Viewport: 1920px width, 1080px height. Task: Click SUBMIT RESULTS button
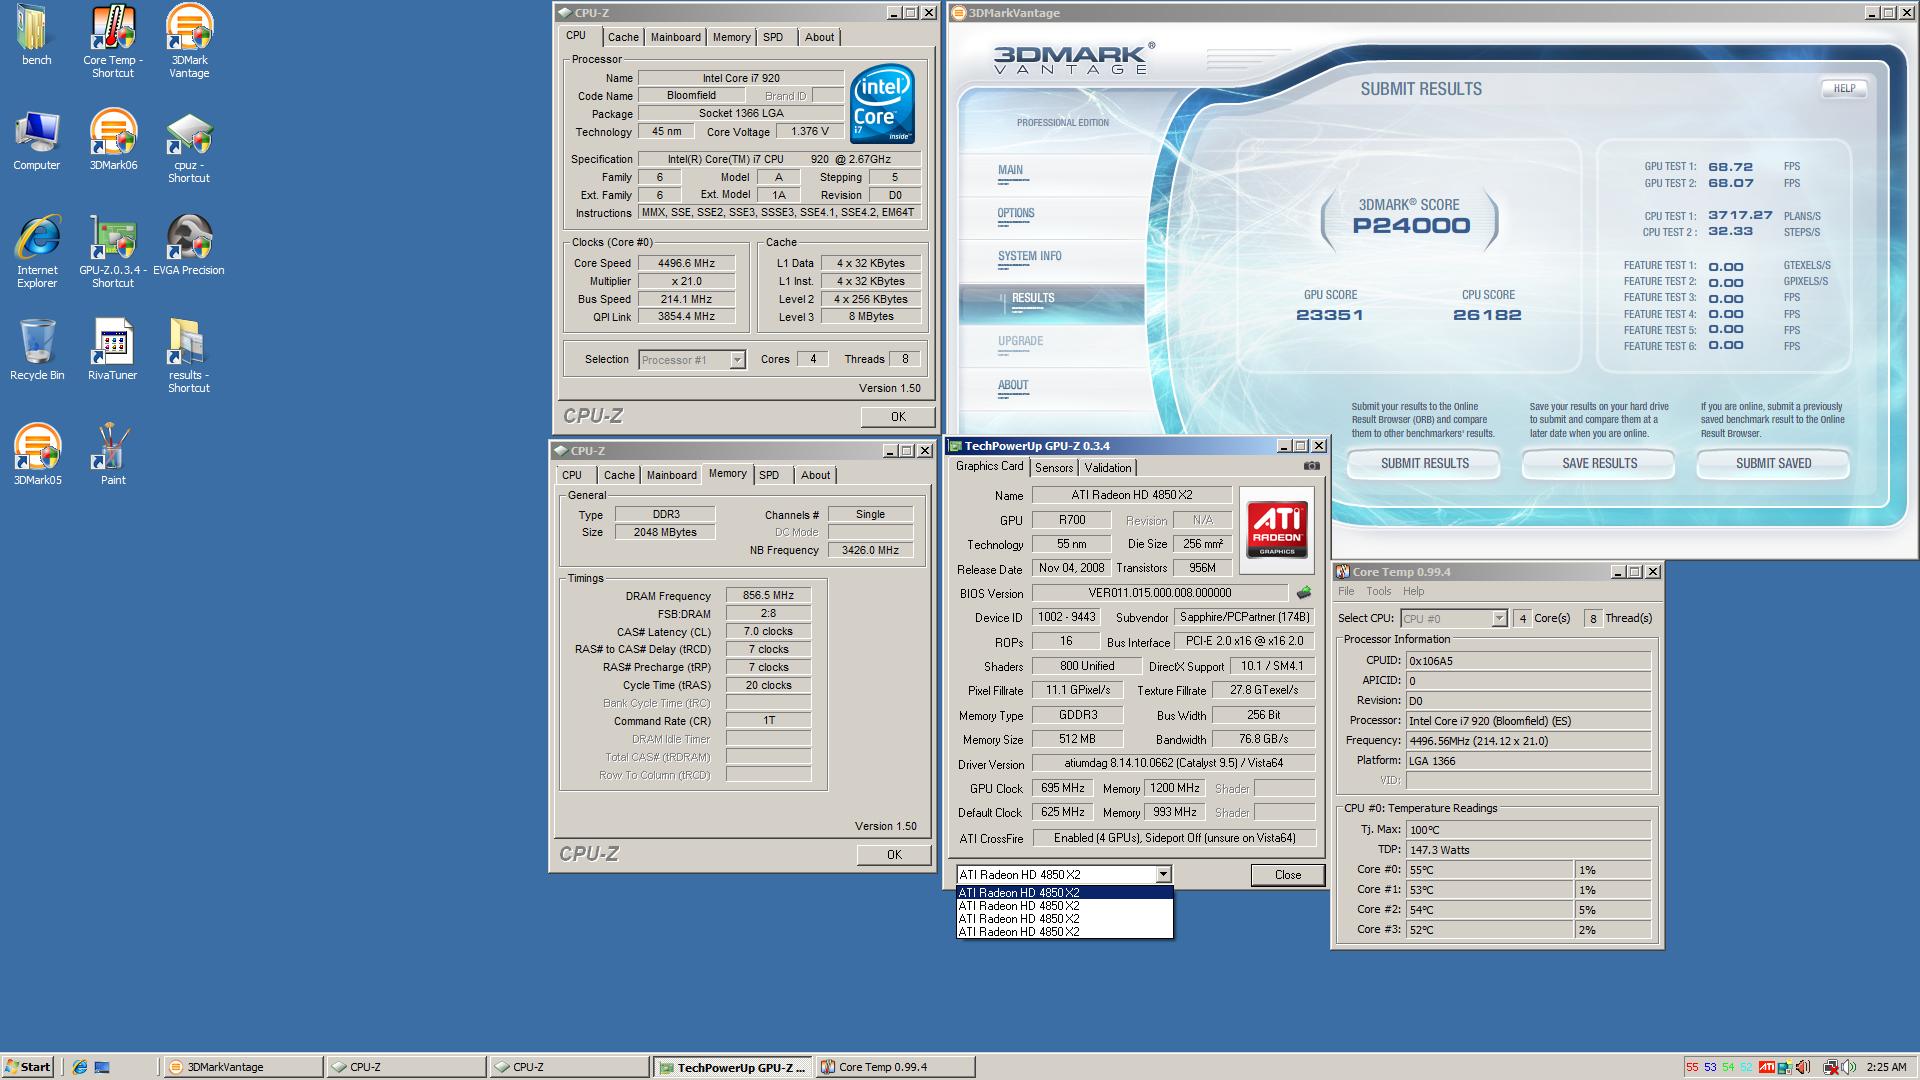1425,464
